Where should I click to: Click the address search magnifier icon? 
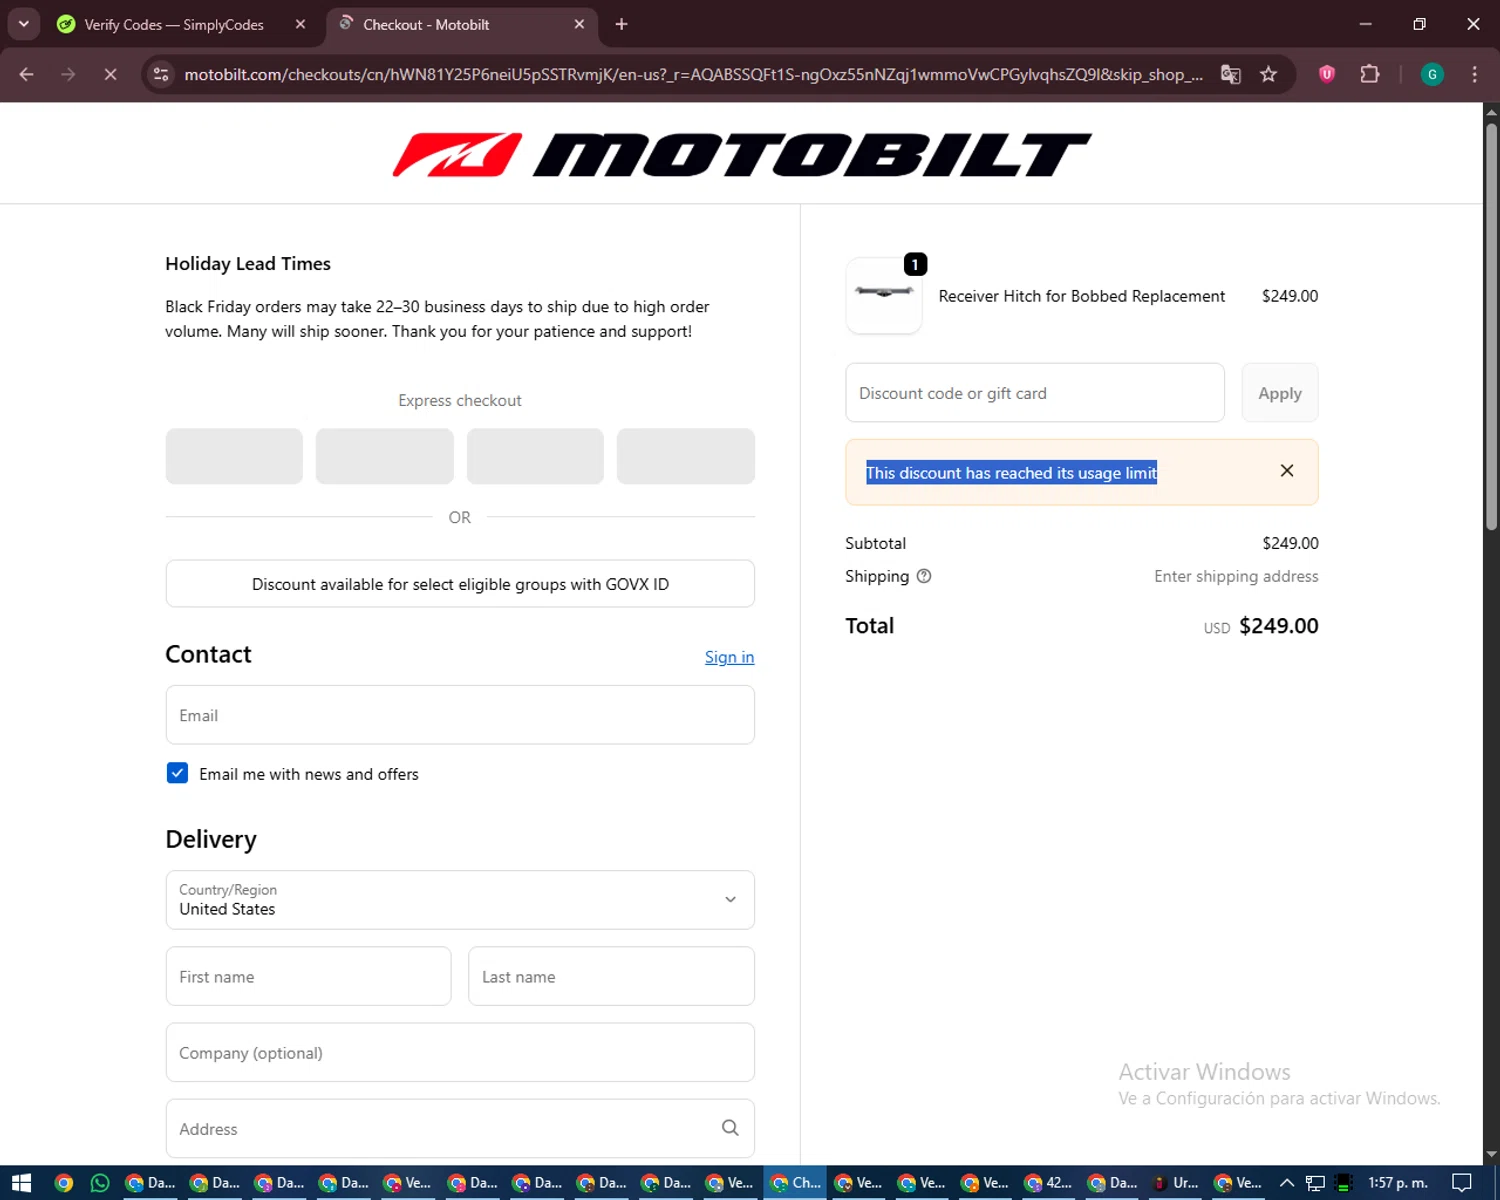click(x=730, y=1128)
